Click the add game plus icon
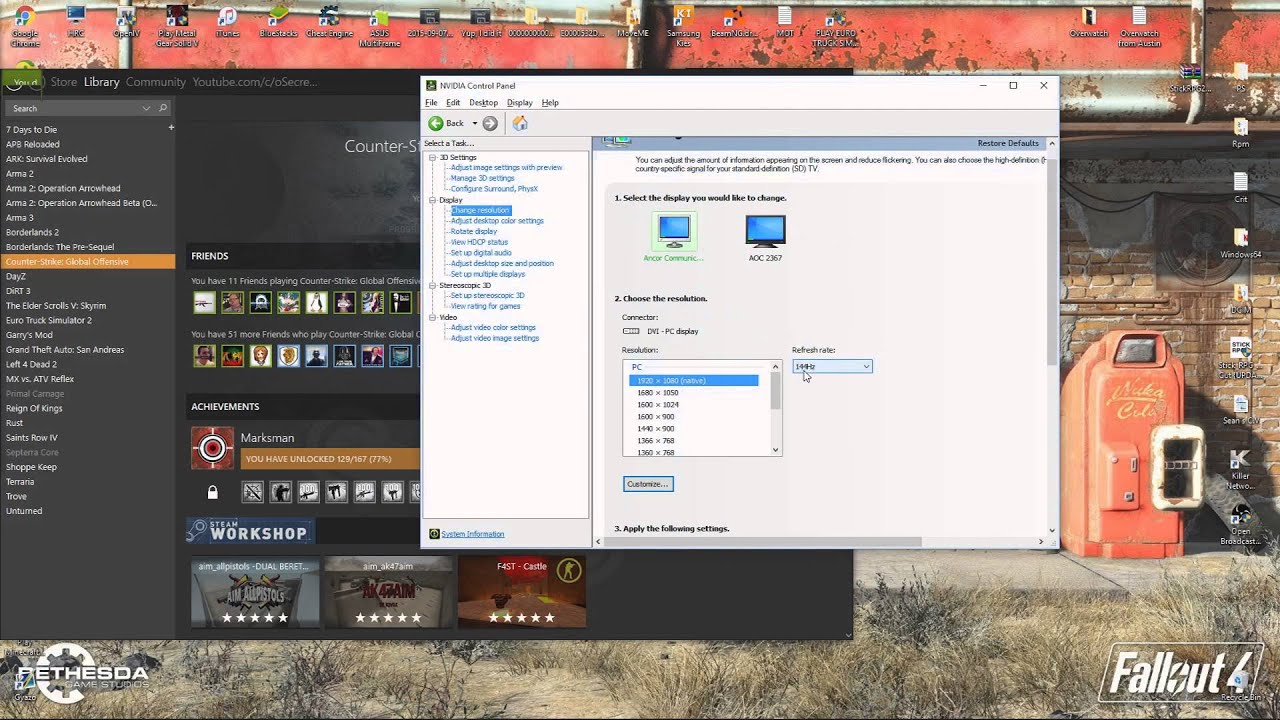The image size is (1280, 720). tap(171, 127)
